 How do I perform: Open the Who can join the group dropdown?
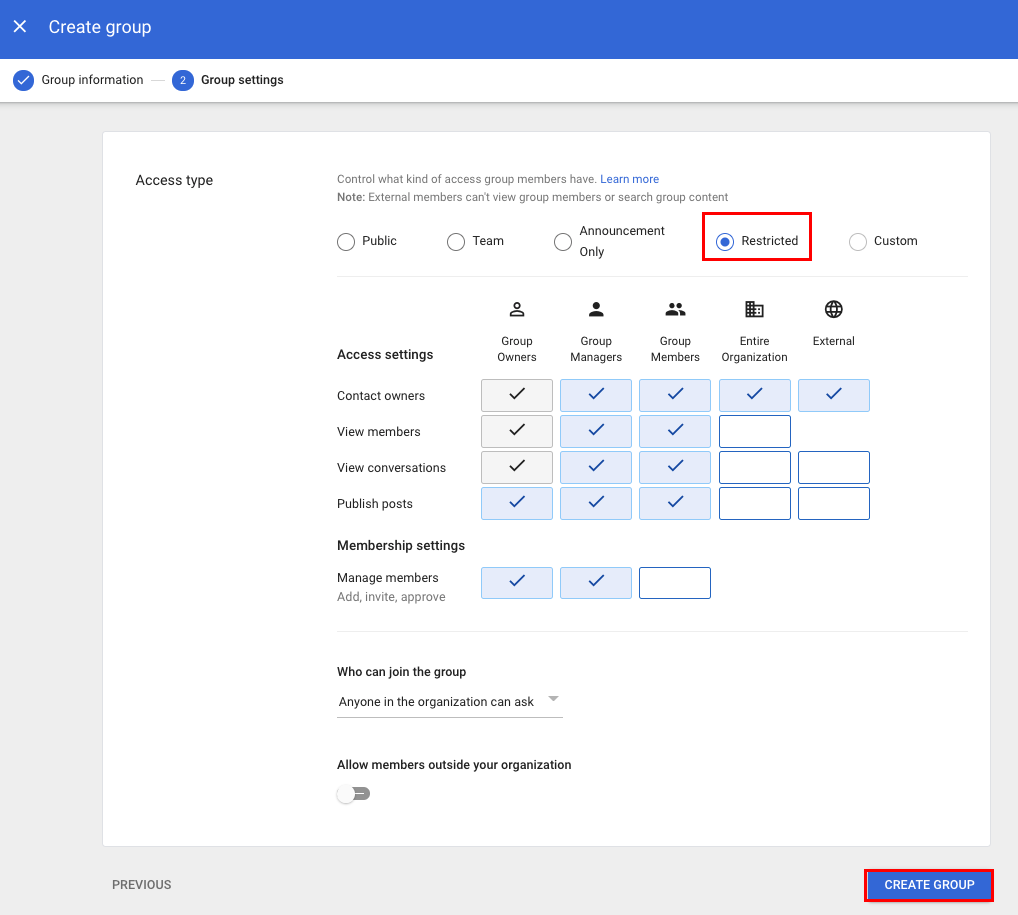coord(449,702)
